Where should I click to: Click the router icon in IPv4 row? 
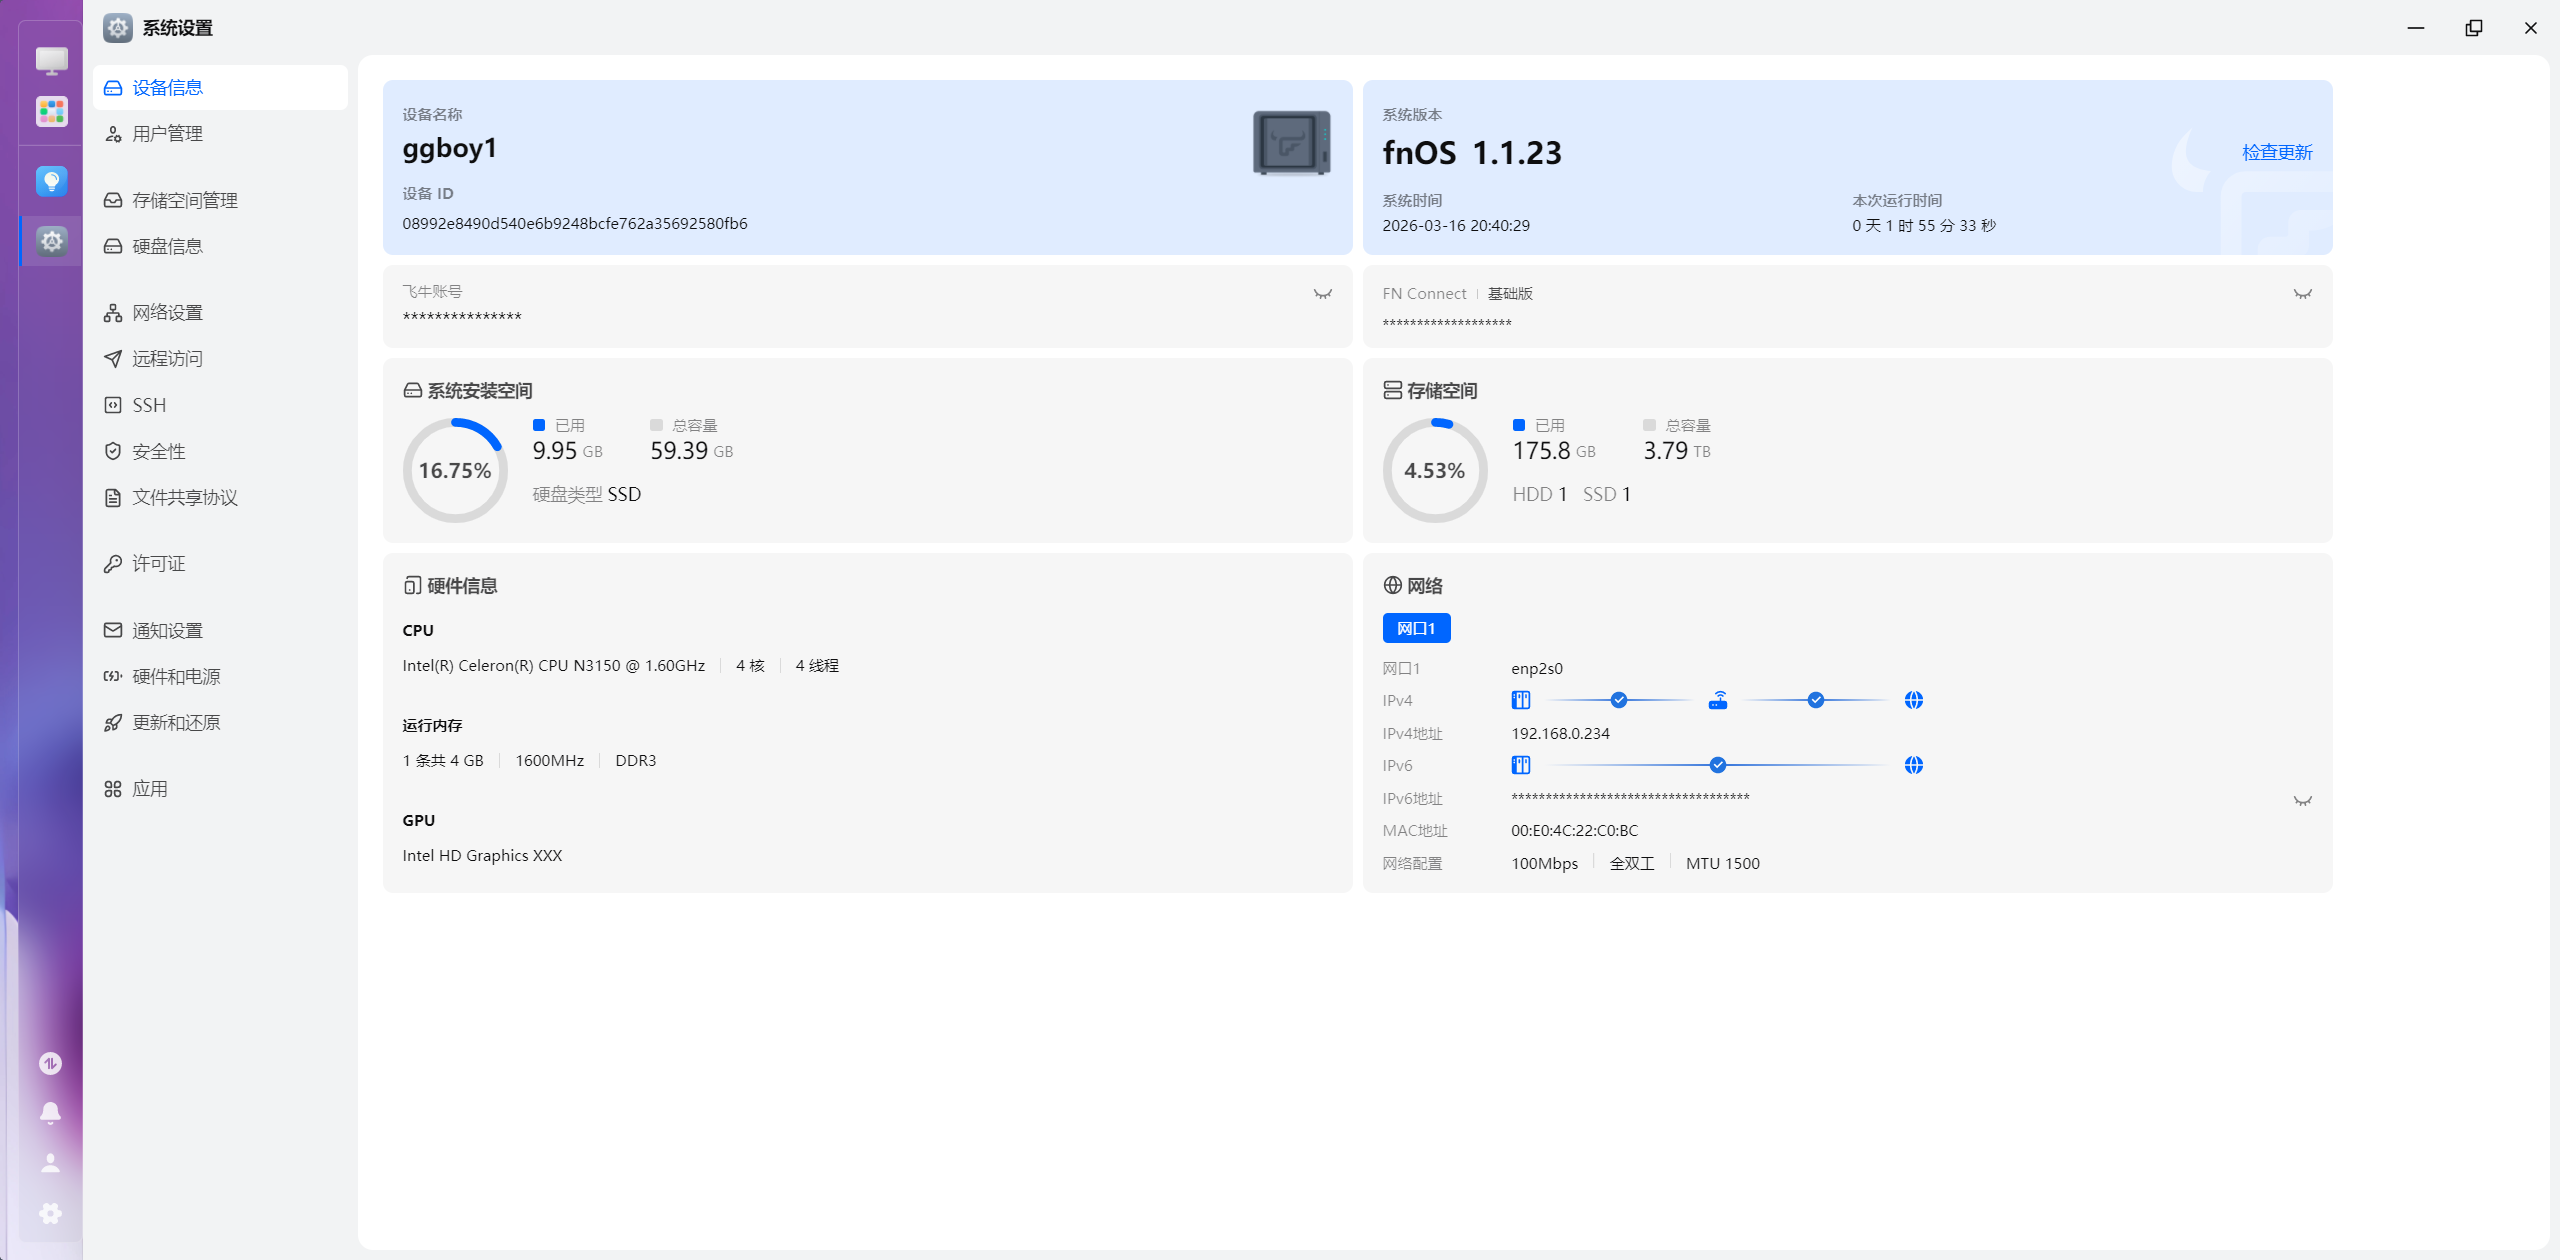click(1717, 700)
